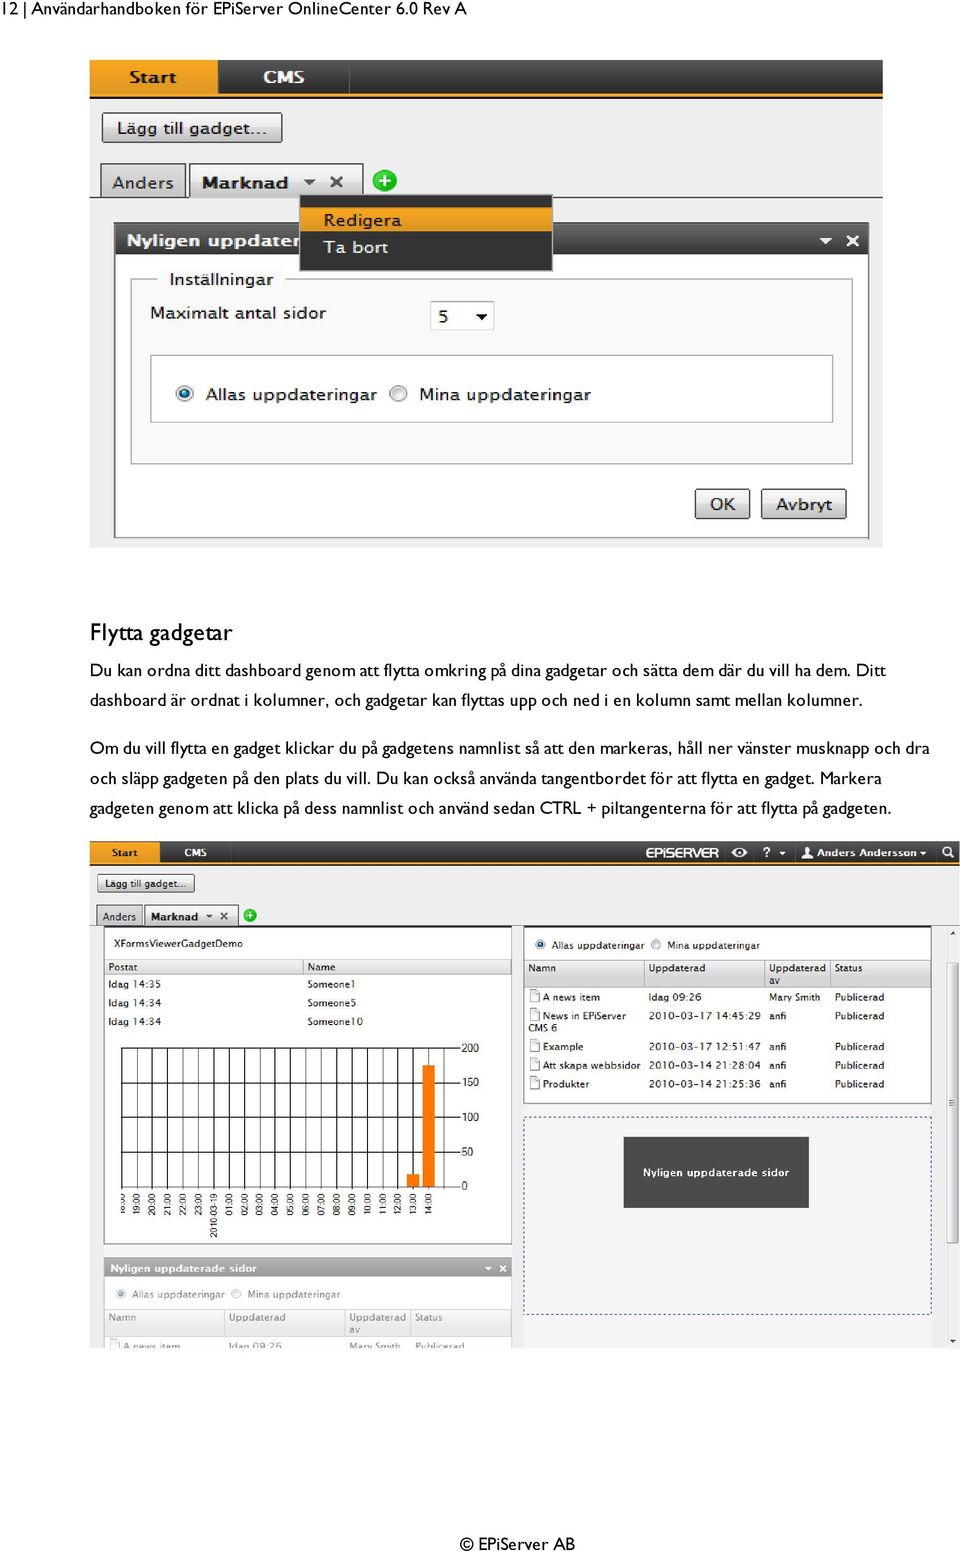Switch to the Start tab in the dashboard screenshot
Screen dimensions: 960x1551
click(125, 853)
